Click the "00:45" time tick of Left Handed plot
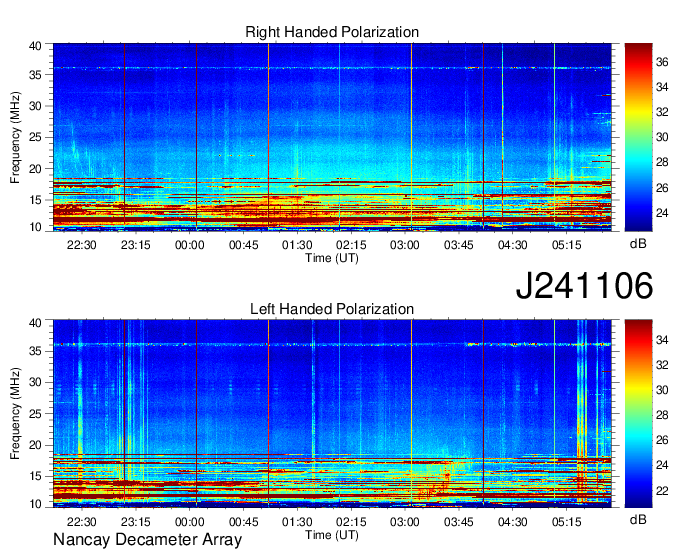The width and height of the screenshot is (680, 552). pyautogui.click(x=243, y=522)
